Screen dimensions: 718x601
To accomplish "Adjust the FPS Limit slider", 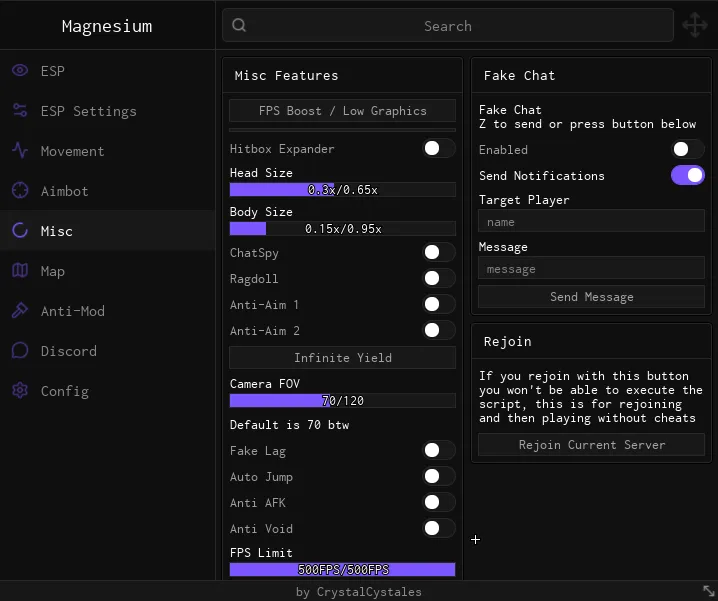I will click(343, 569).
